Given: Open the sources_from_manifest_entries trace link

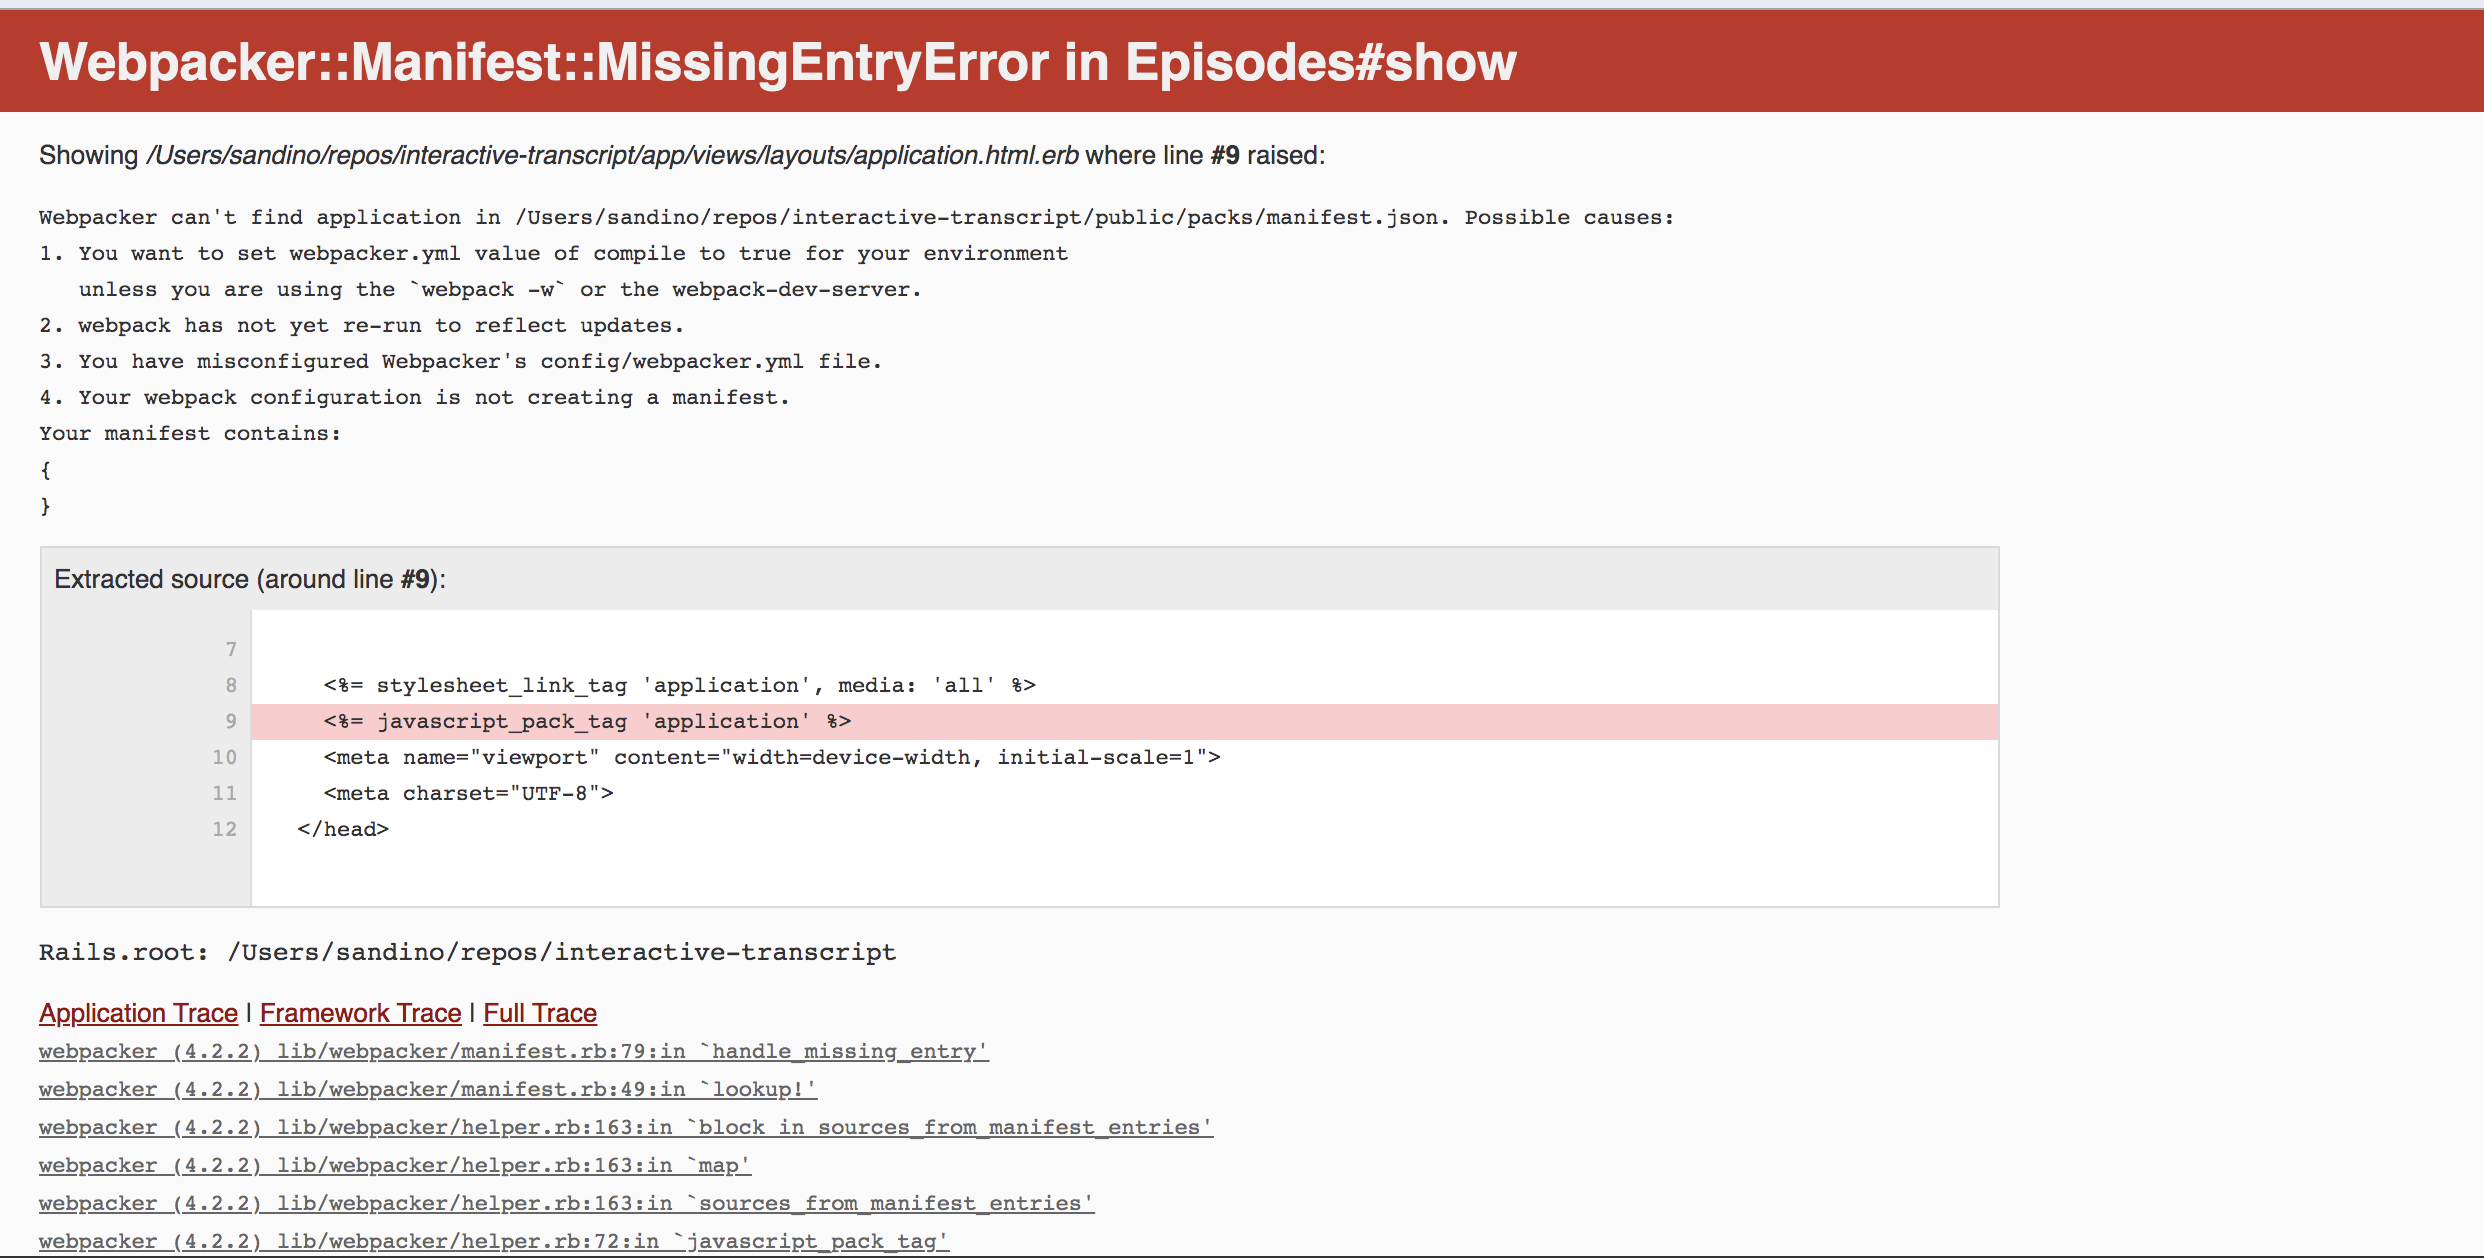Looking at the screenshot, I should pos(565,1202).
